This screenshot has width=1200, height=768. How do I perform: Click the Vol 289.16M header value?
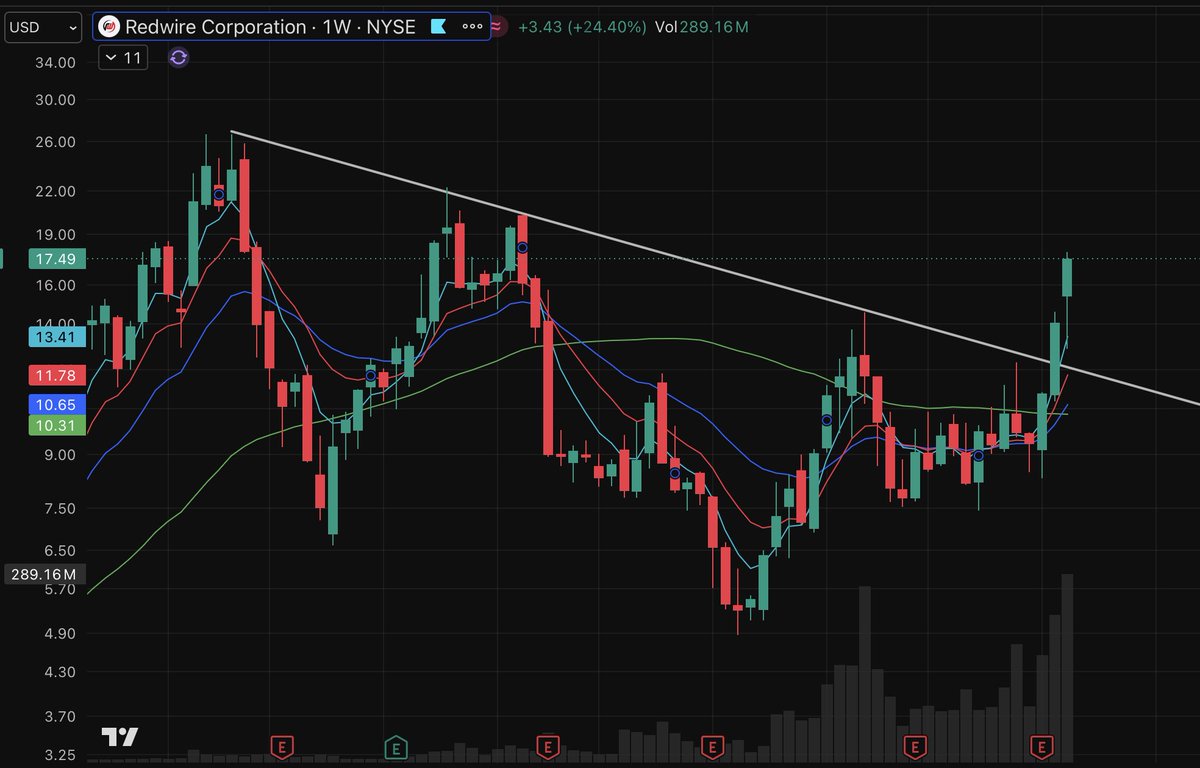click(x=701, y=27)
